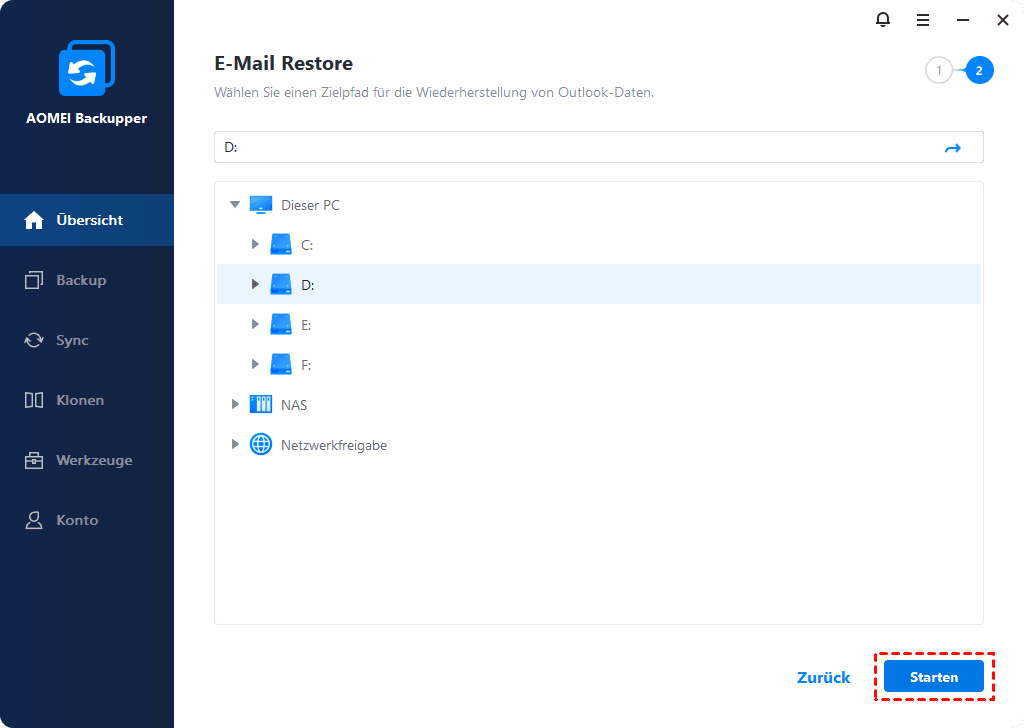This screenshot has width=1024, height=728.
Task: Click the Starten button
Action: click(933, 676)
